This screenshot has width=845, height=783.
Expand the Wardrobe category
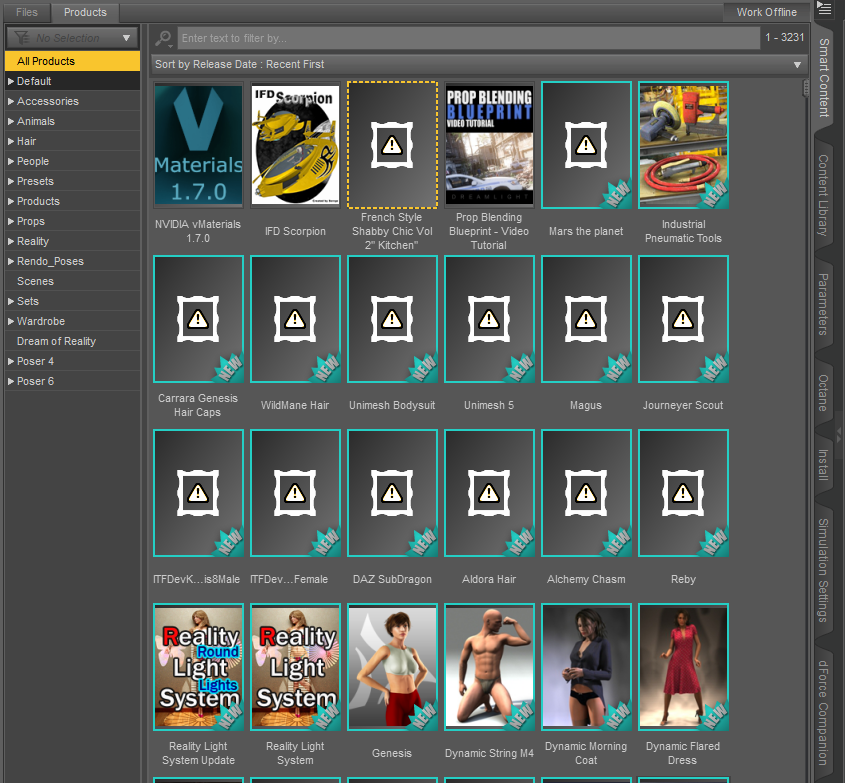coord(11,321)
